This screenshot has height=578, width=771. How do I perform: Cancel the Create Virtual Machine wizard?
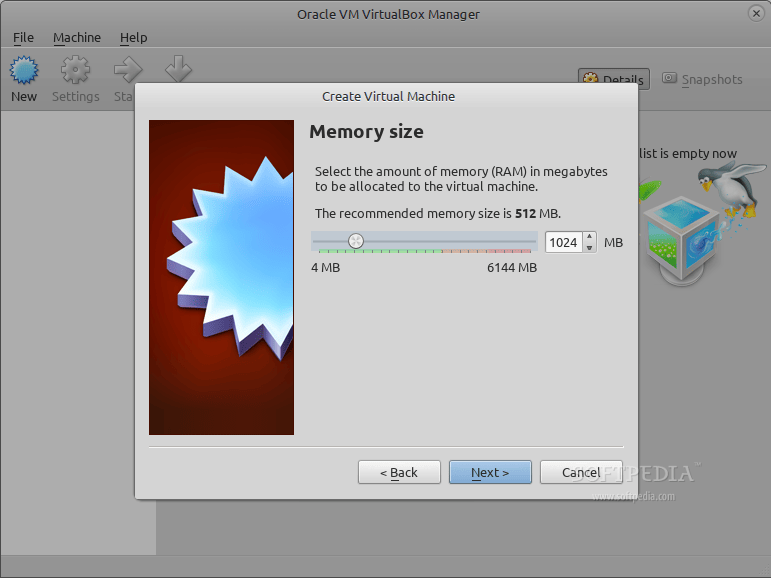tap(581, 472)
